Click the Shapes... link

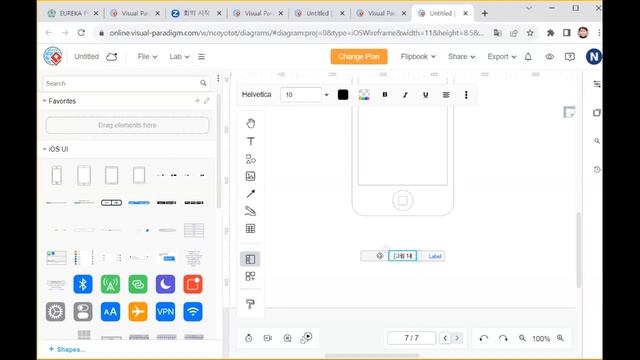point(67,349)
